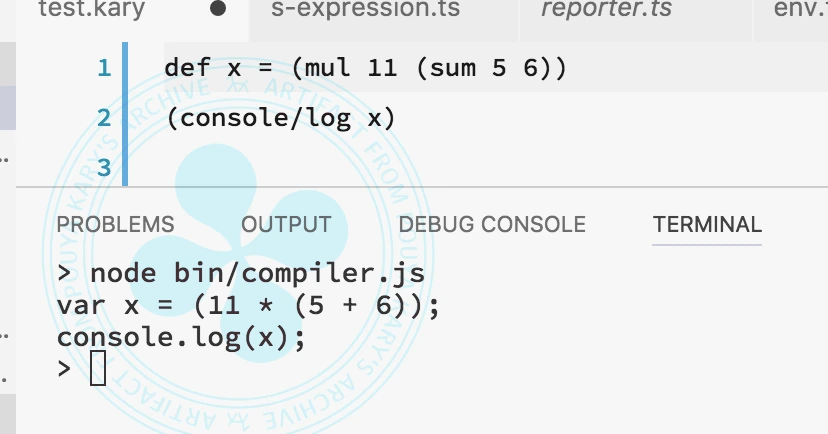This screenshot has height=434, width=828.
Task: Click line number 2 in the gutter
Action: (104, 118)
